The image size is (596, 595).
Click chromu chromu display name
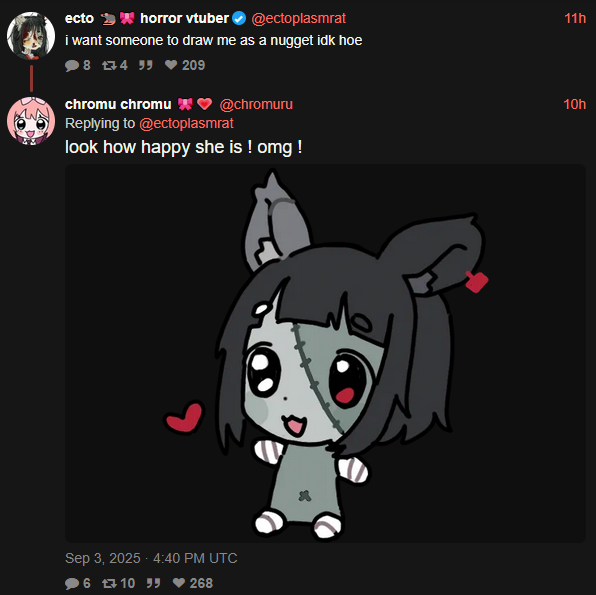(x=118, y=104)
